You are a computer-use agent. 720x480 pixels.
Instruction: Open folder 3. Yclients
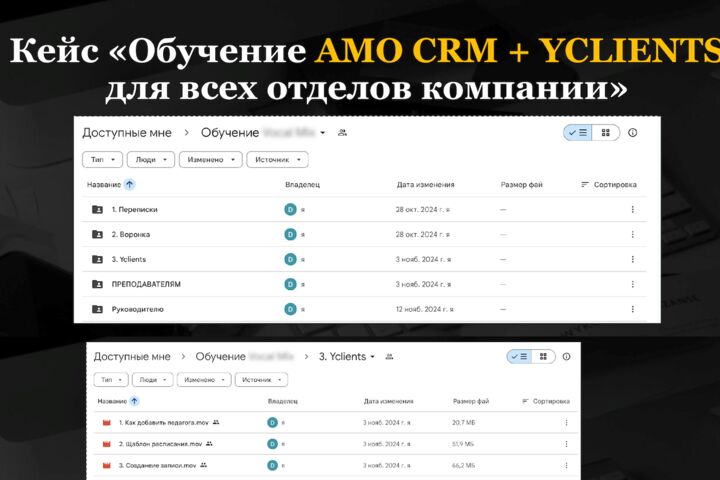pos(129,259)
